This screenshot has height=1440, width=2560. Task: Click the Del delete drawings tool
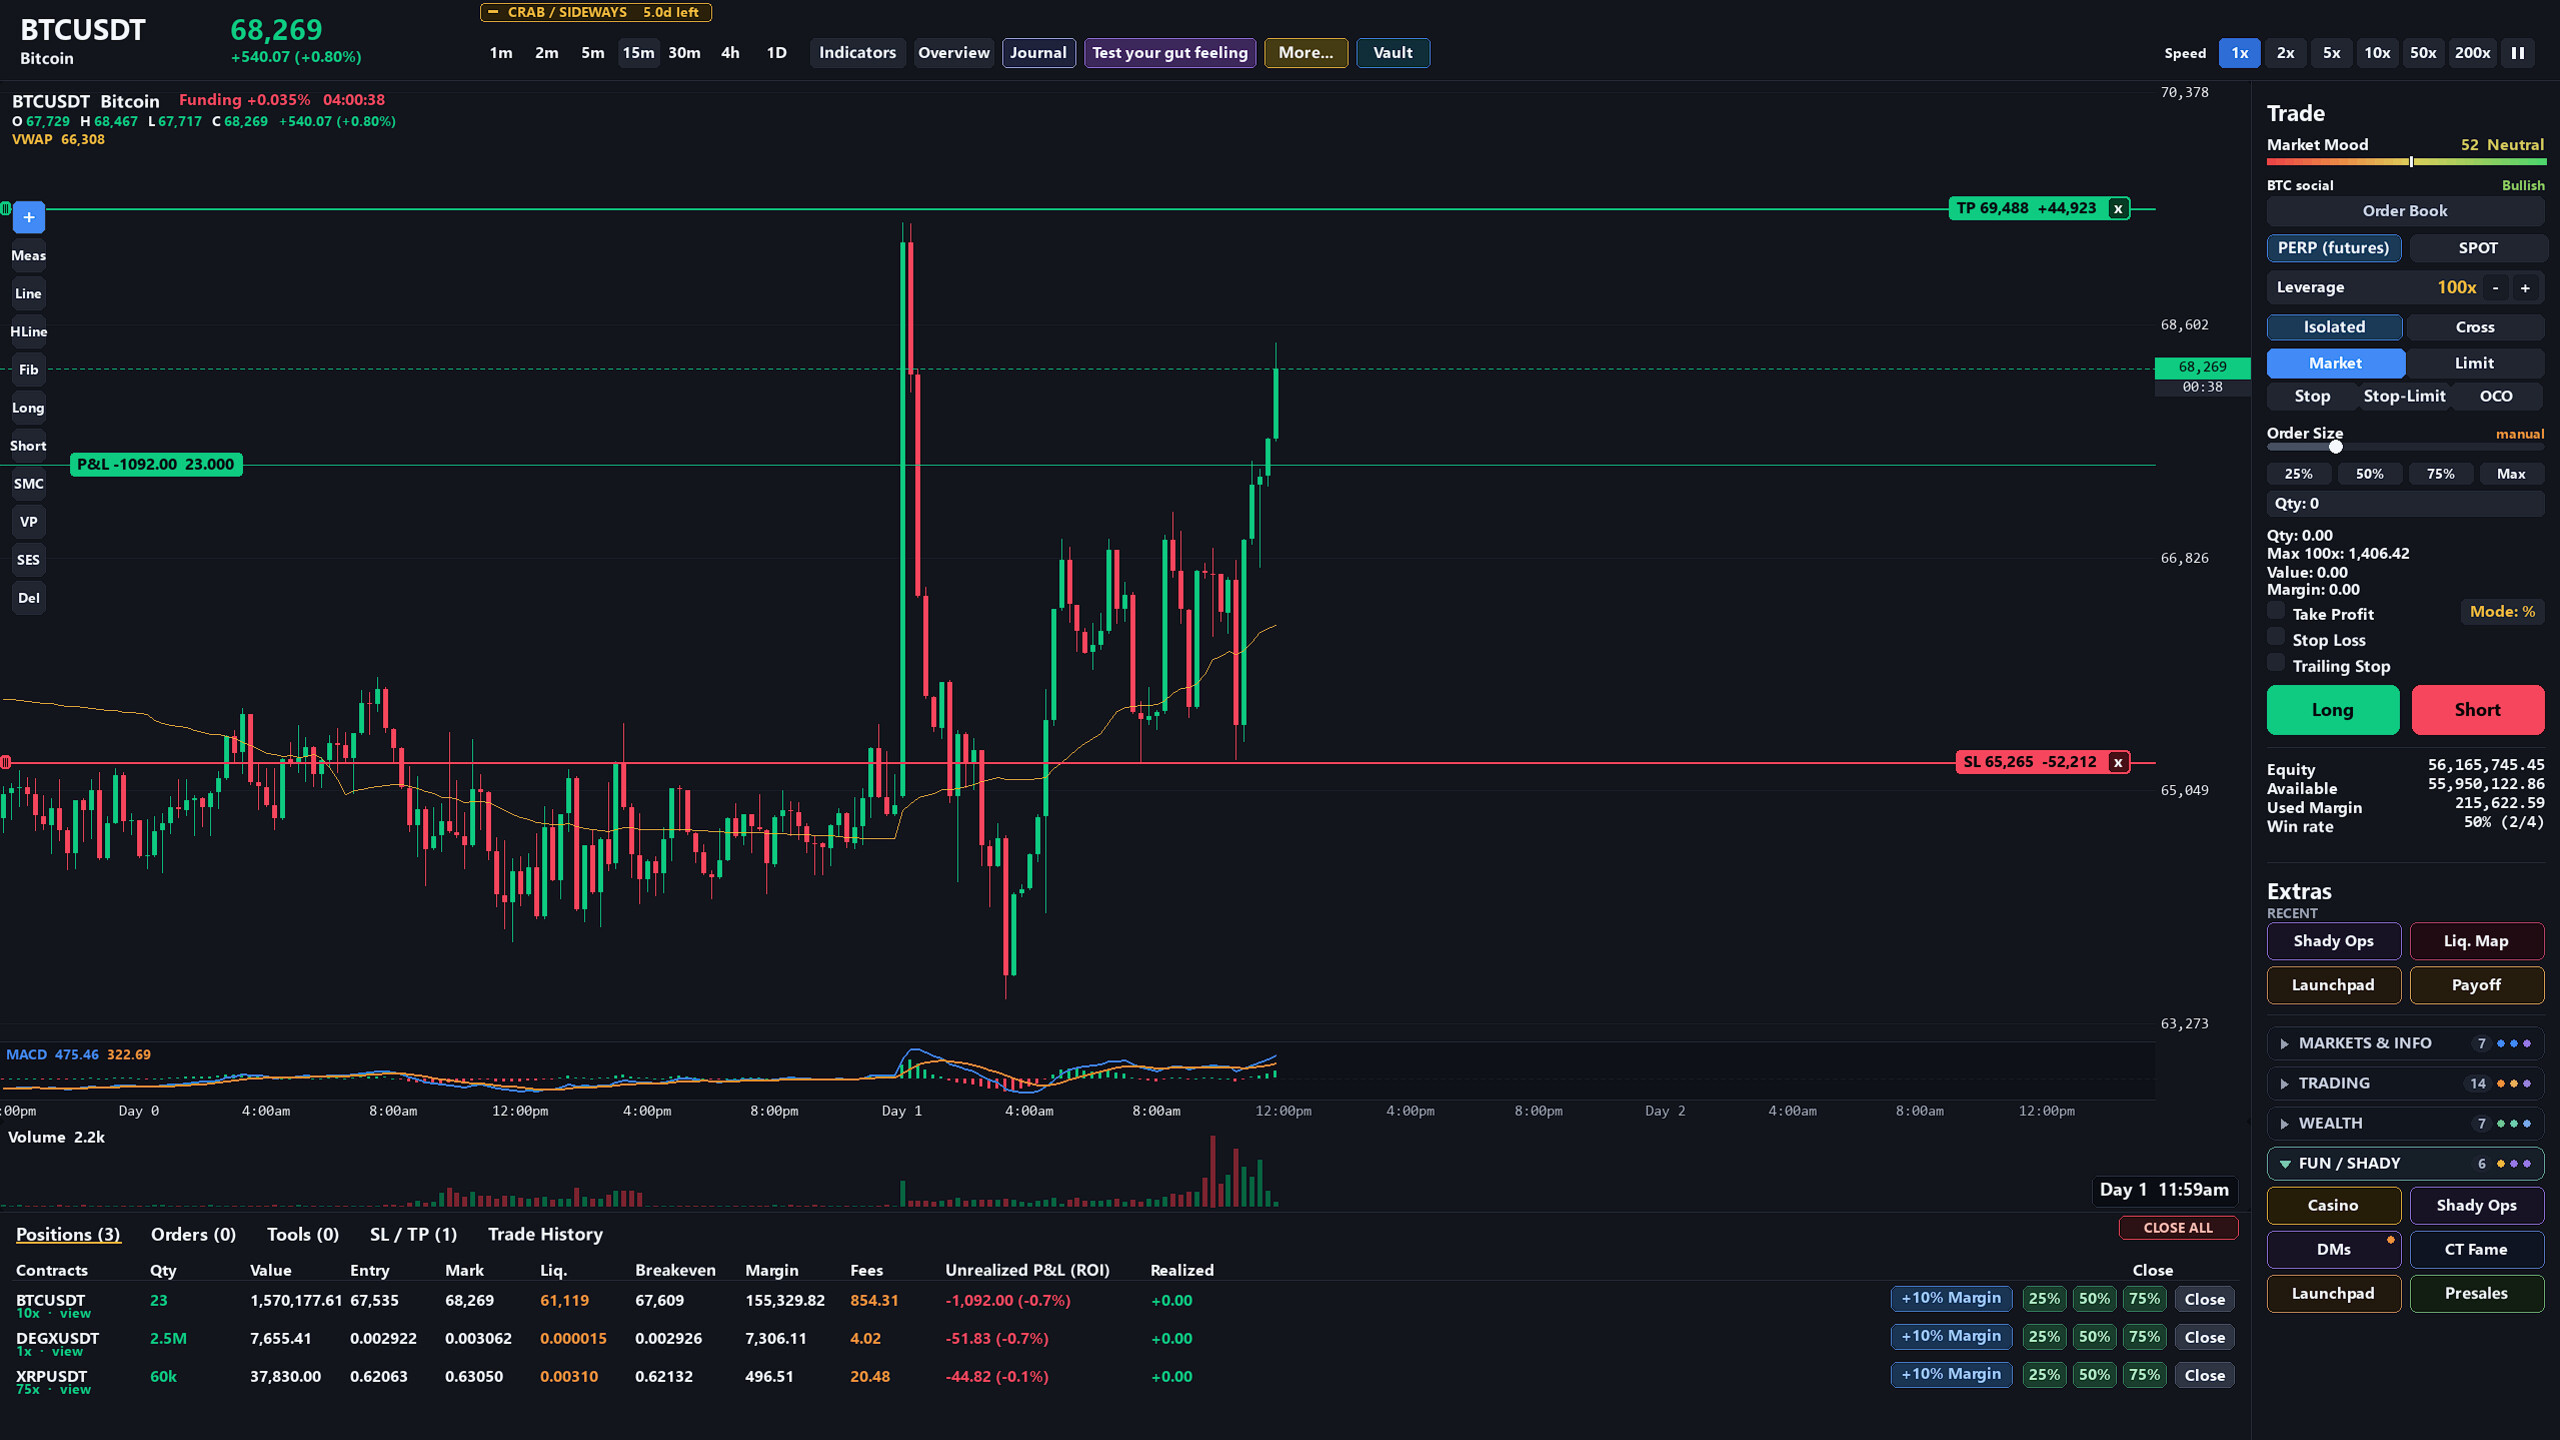coord(28,597)
